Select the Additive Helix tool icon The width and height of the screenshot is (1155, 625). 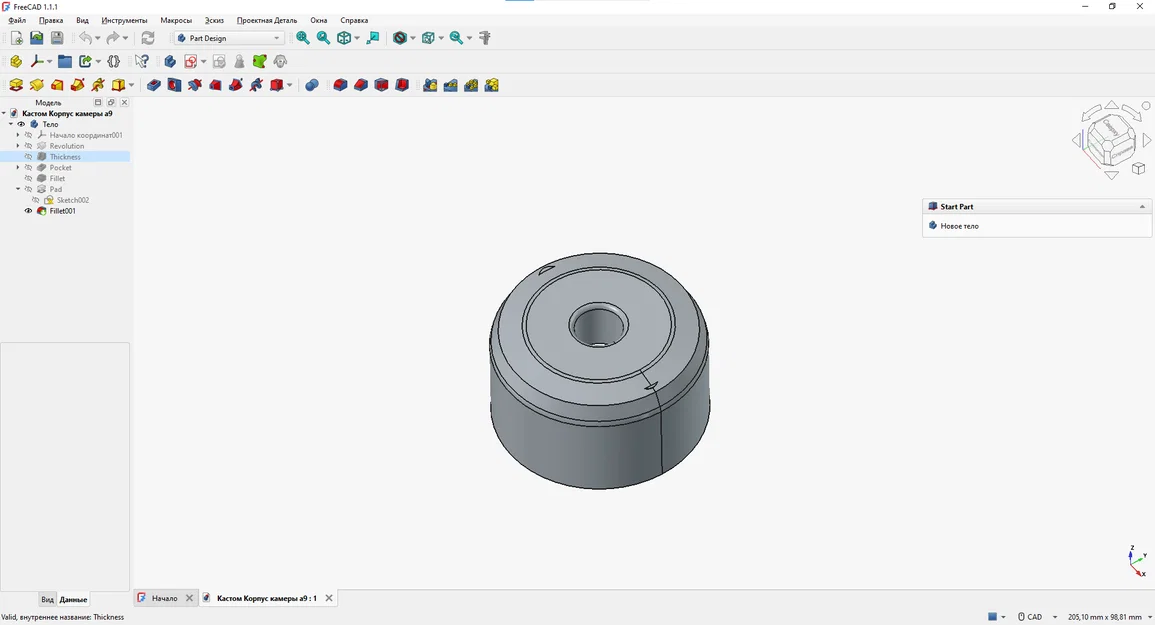99,85
